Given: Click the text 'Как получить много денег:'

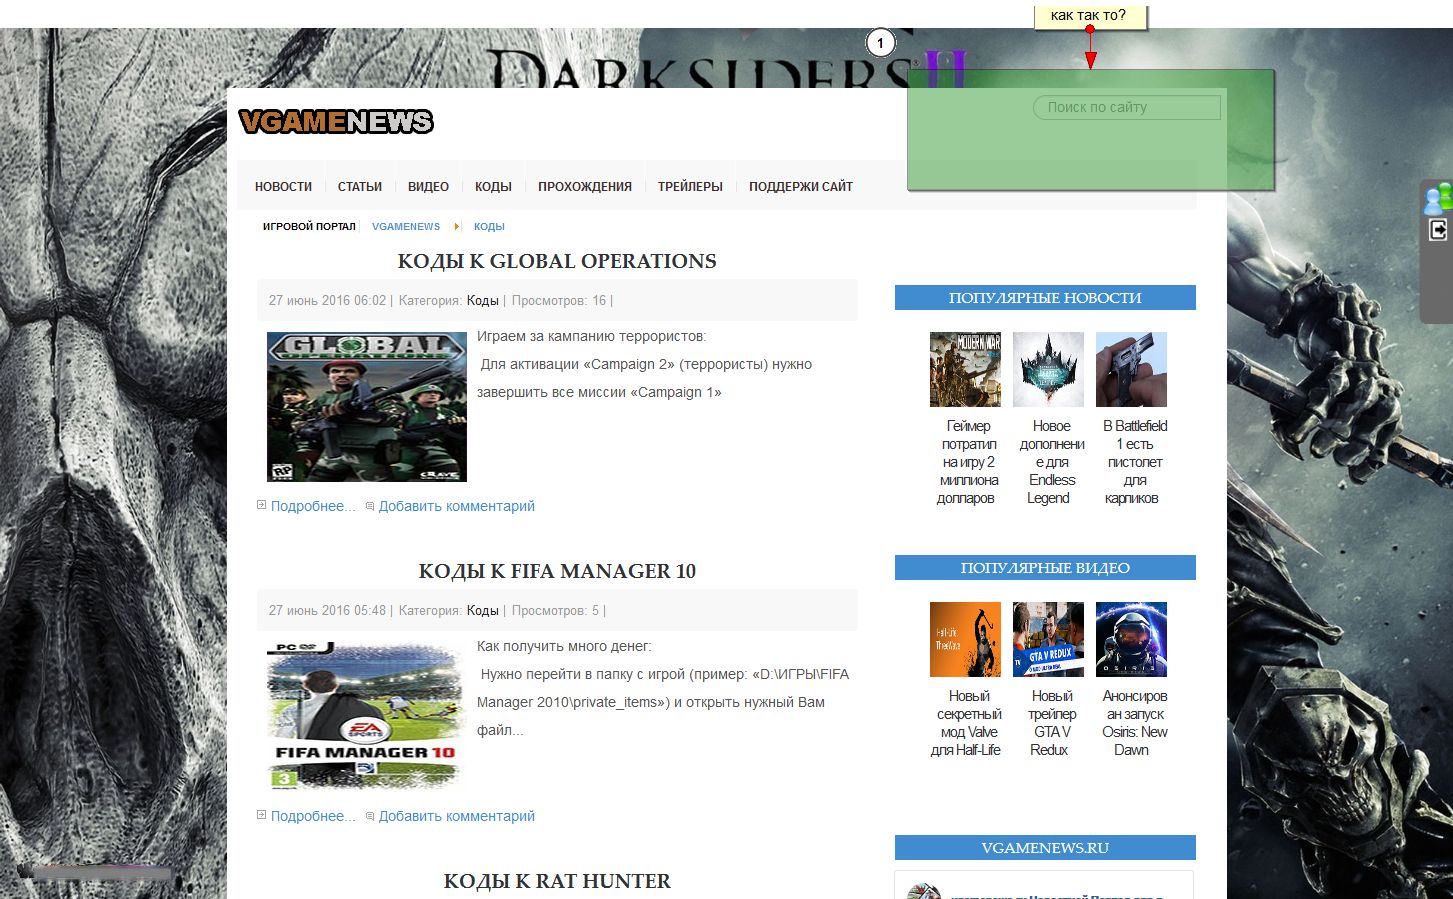Looking at the screenshot, I should 564,647.
